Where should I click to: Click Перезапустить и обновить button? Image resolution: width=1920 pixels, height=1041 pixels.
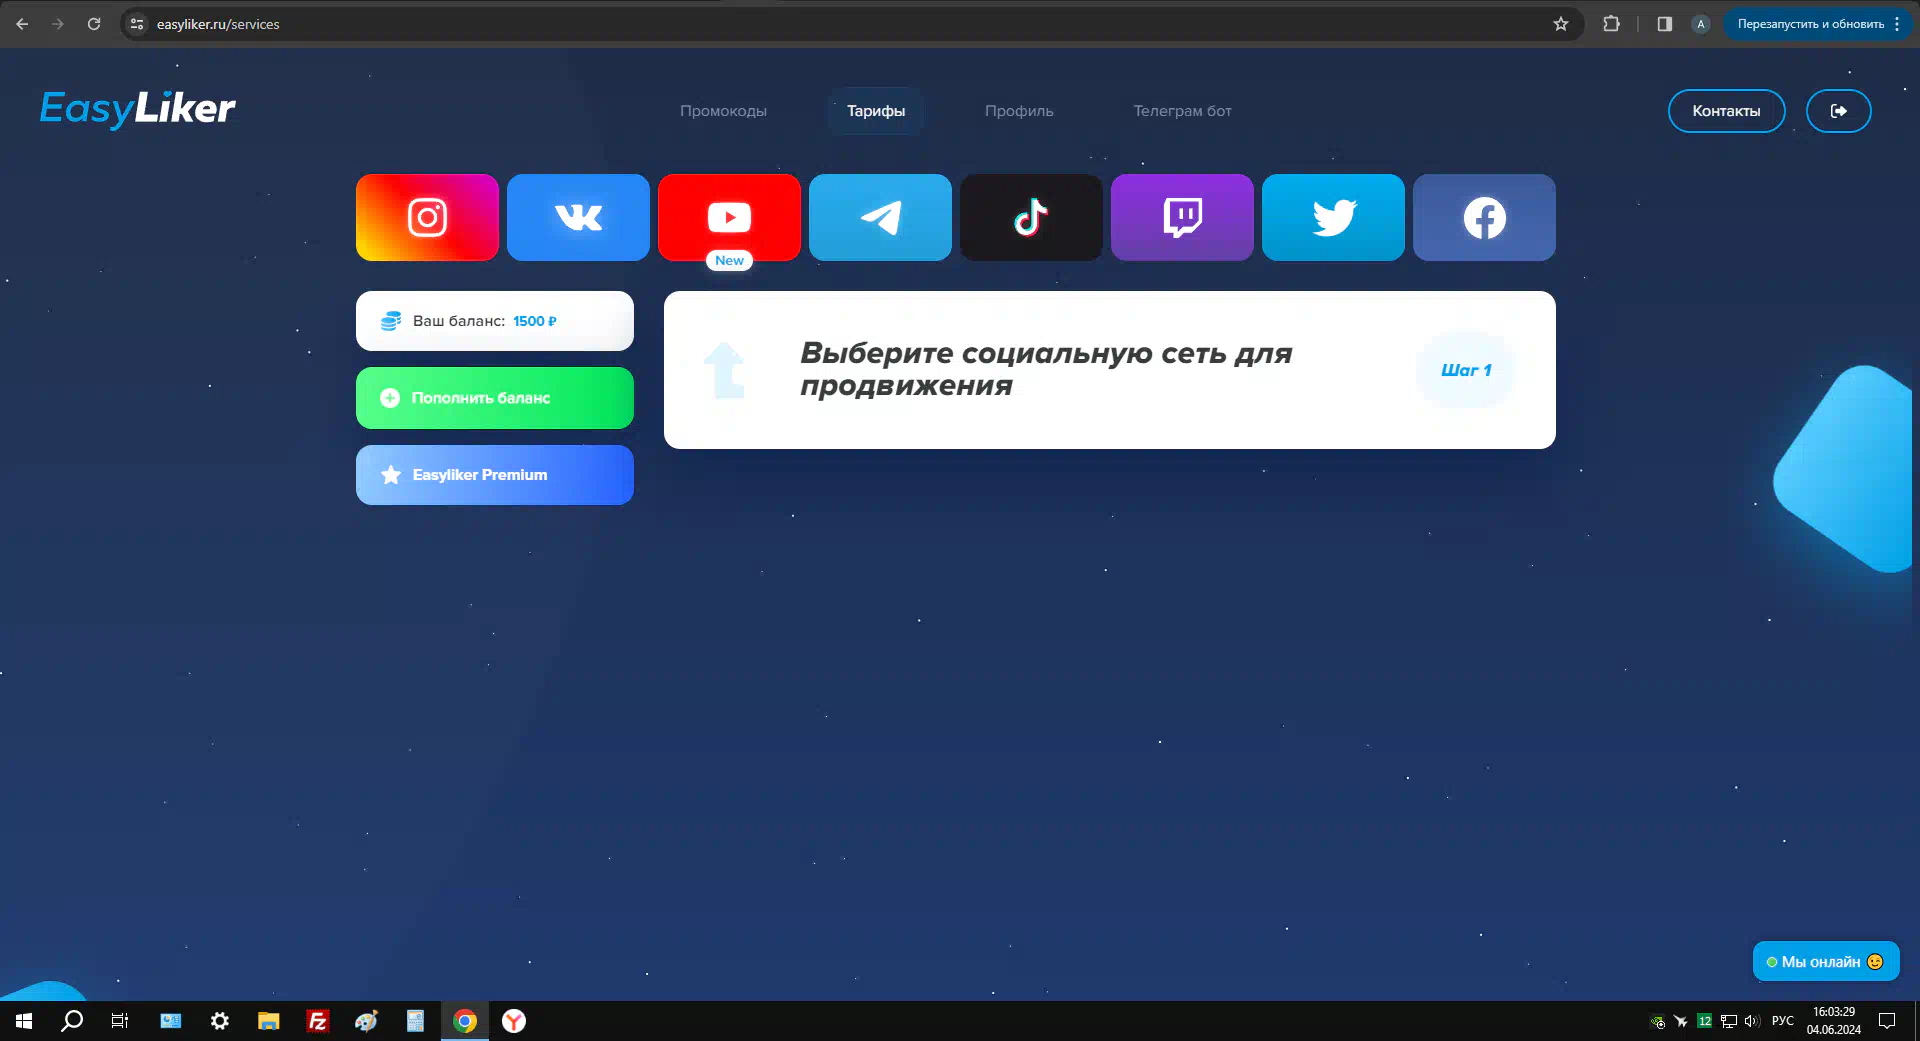coord(1810,24)
